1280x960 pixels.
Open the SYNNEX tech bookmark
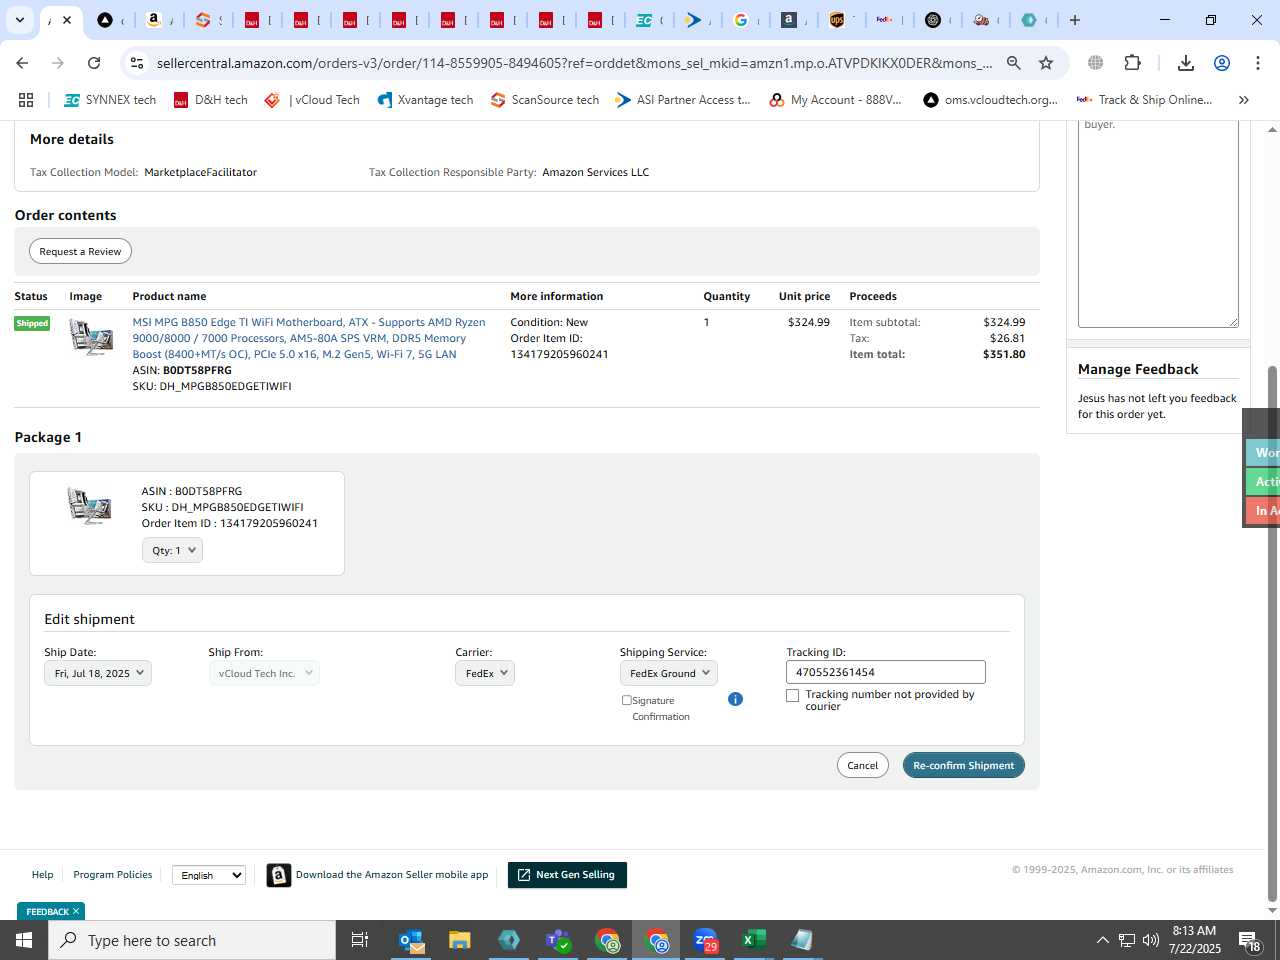tap(110, 100)
